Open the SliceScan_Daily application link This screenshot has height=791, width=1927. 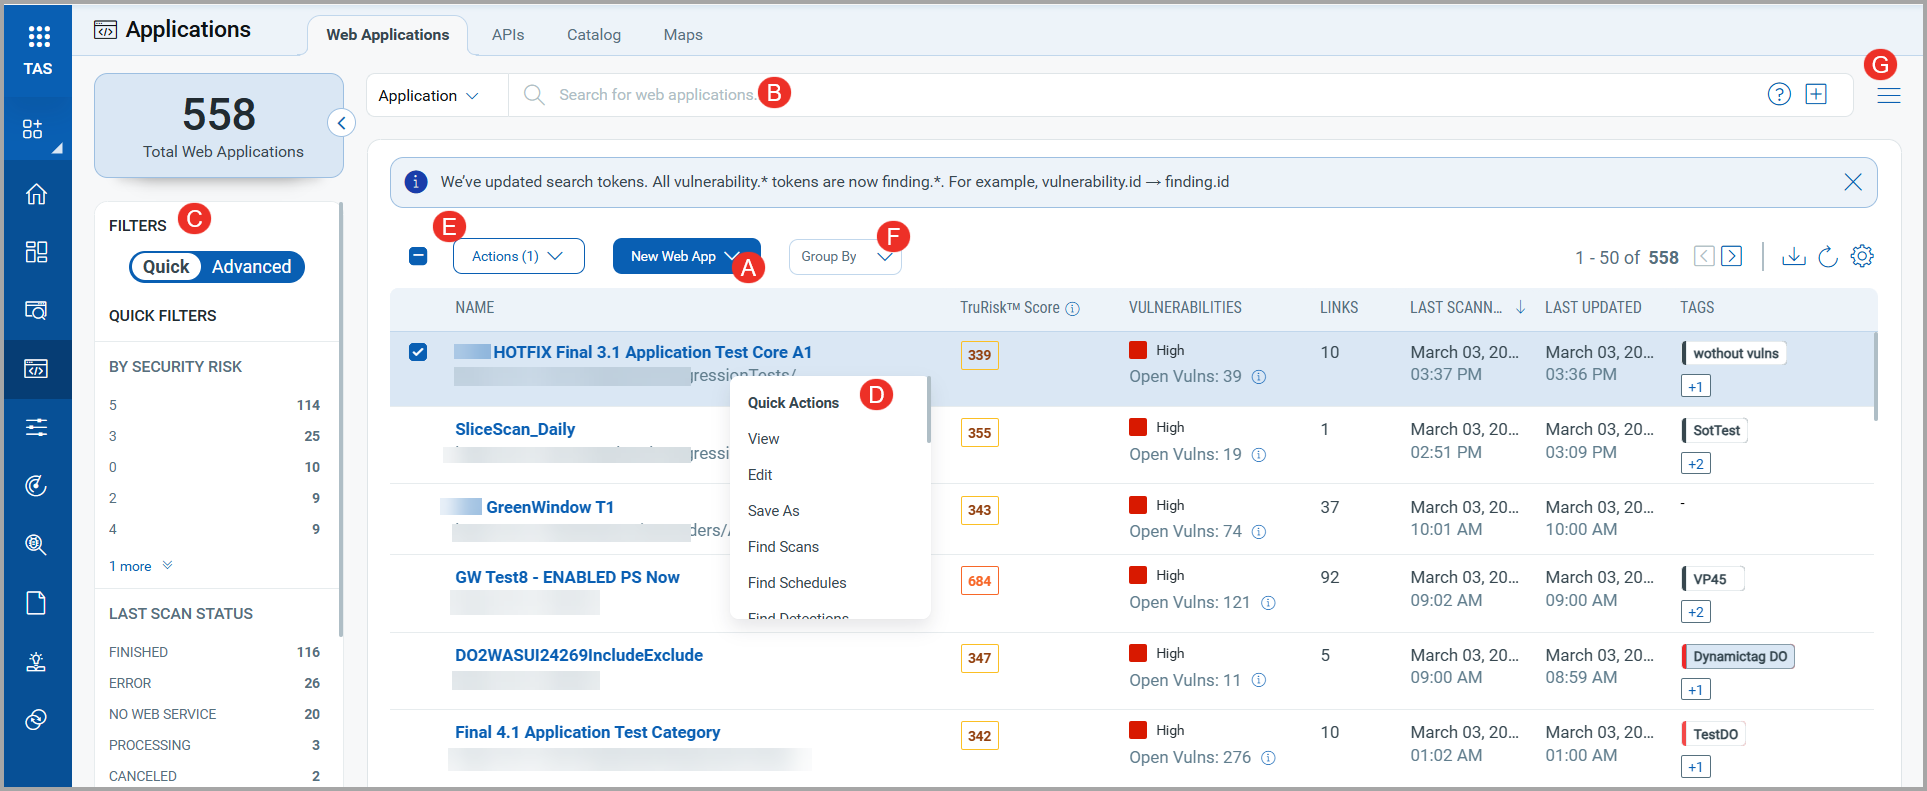point(515,429)
